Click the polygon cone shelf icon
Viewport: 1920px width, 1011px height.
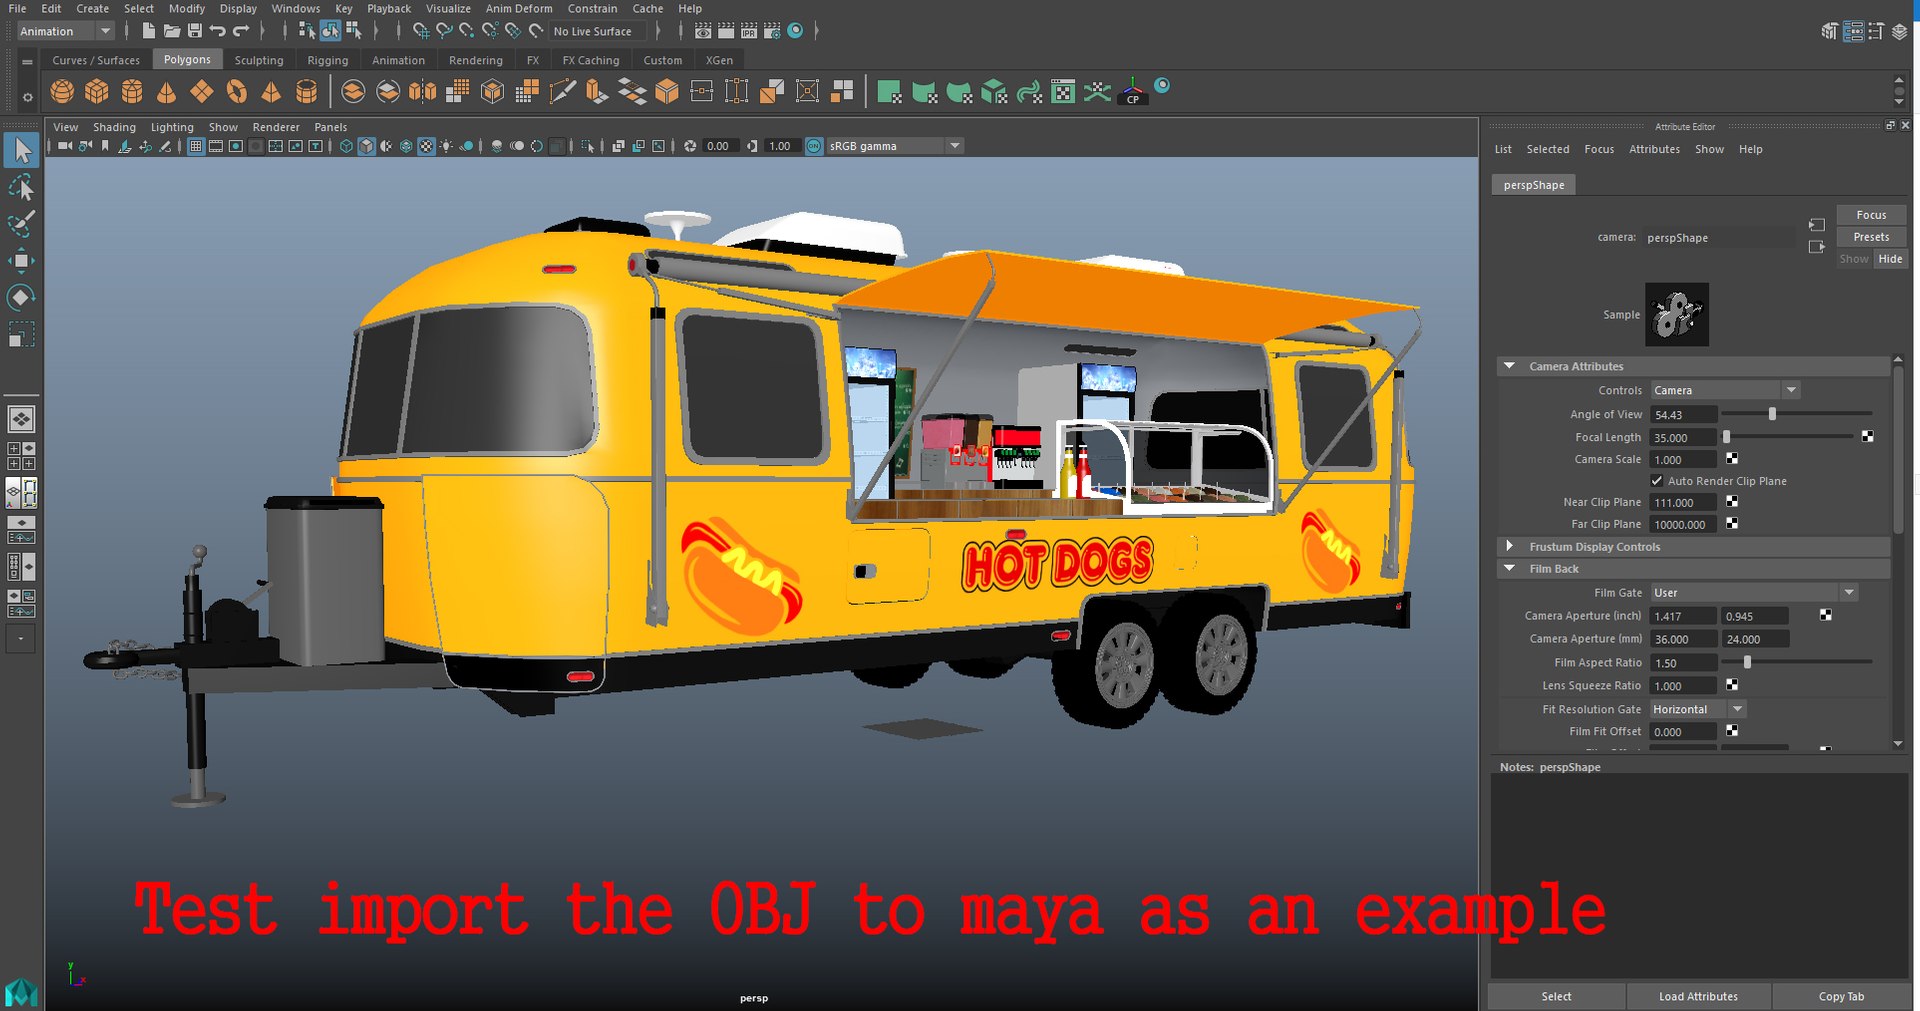(167, 92)
